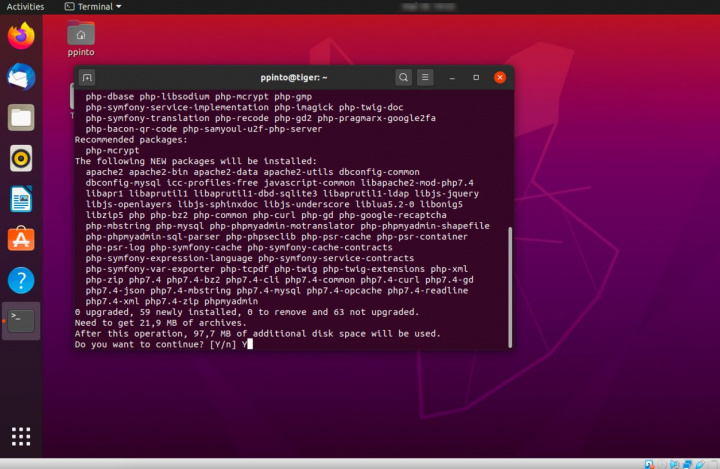Open a new tab in the terminal
The height and width of the screenshot is (469, 720).
[87, 77]
